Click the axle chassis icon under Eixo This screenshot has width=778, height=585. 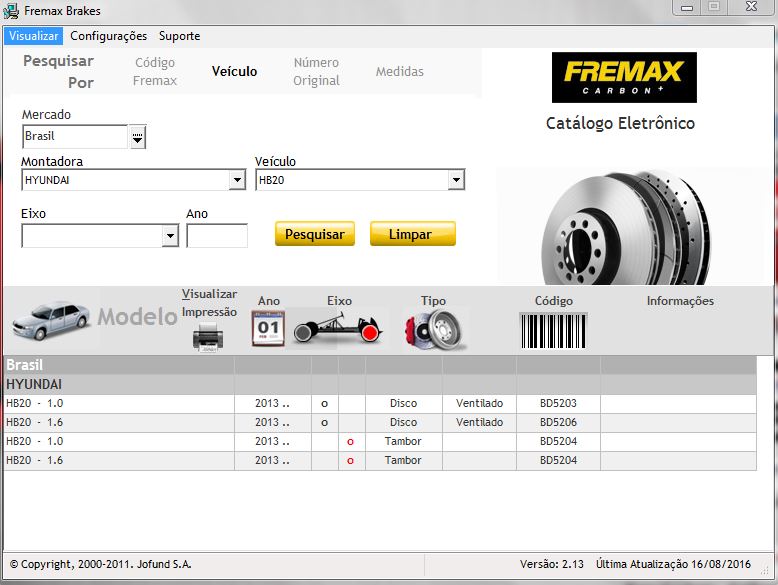pyautogui.click(x=339, y=328)
